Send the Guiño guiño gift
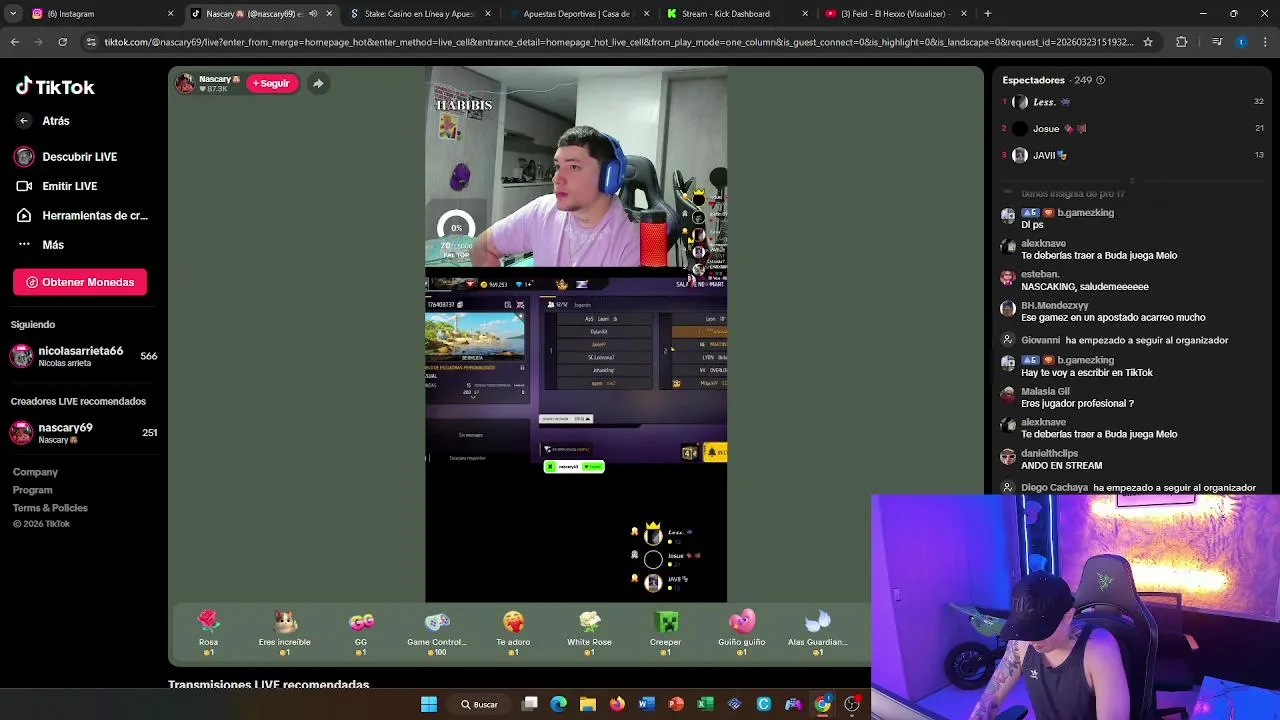 pyautogui.click(x=741, y=633)
